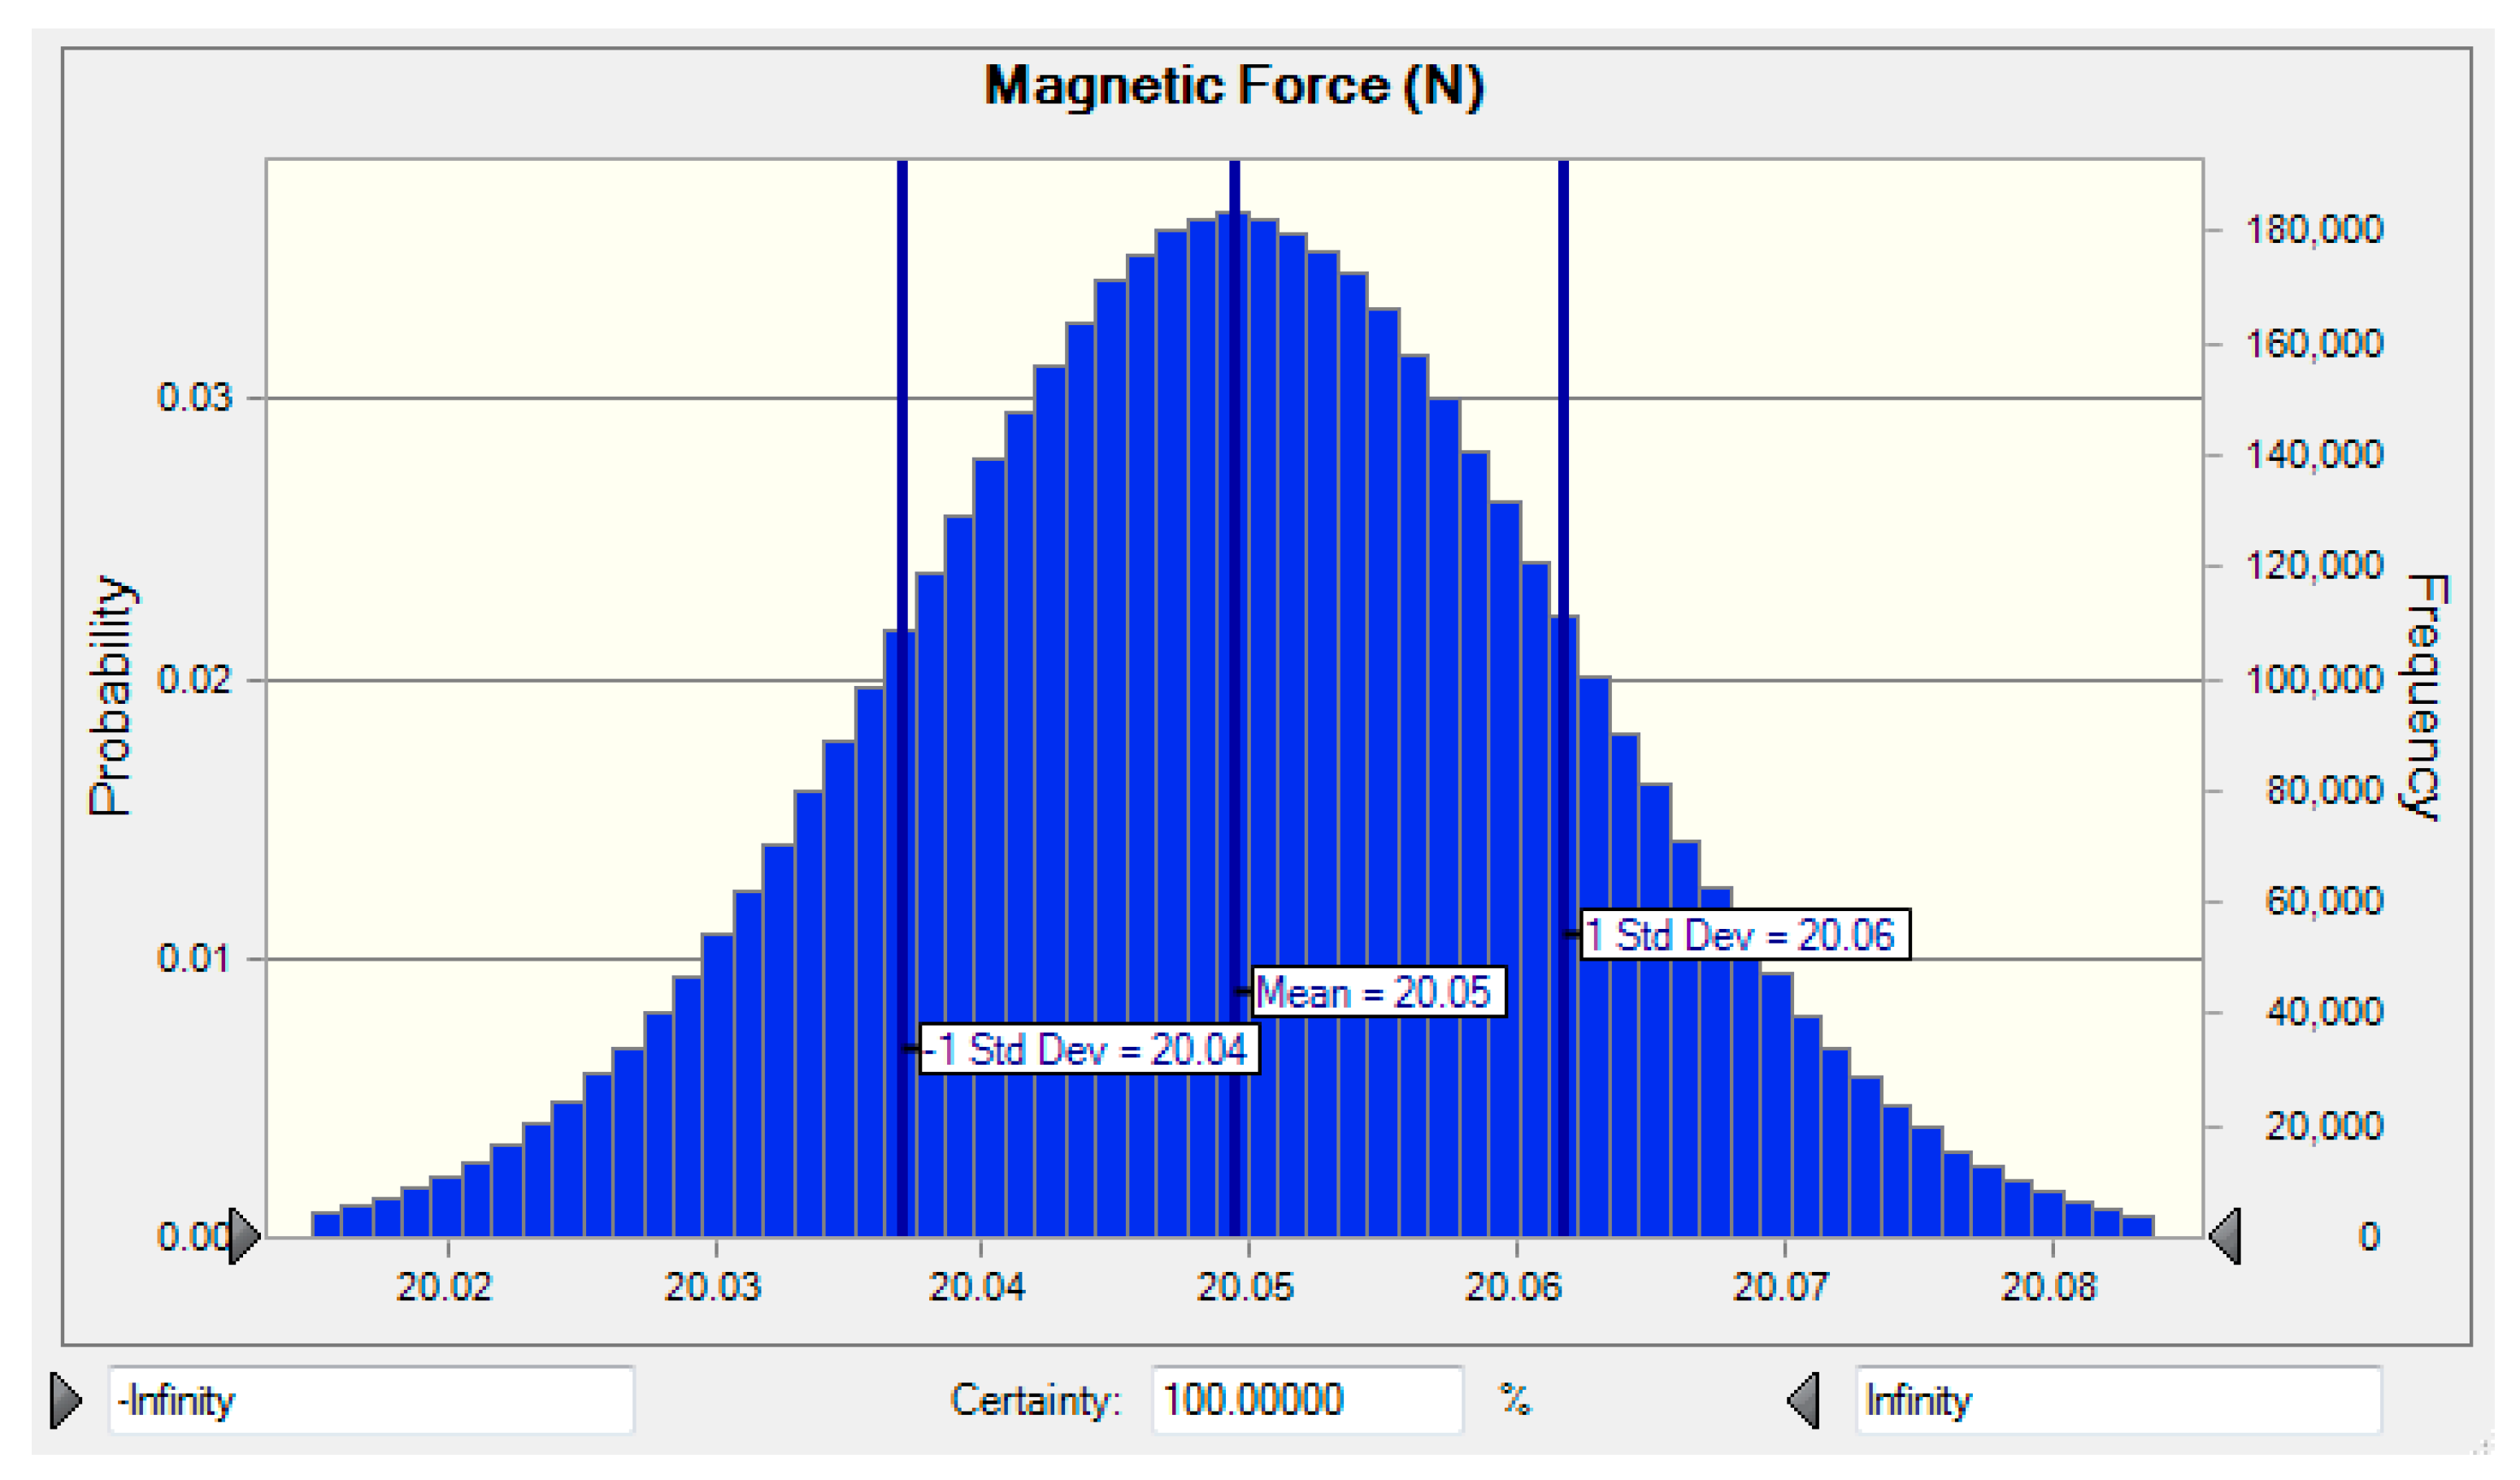The width and height of the screenshot is (2520, 1480).
Task: Select the -1 Std Dev marker line
Action: pyautogui.click(x=903, y=600)
